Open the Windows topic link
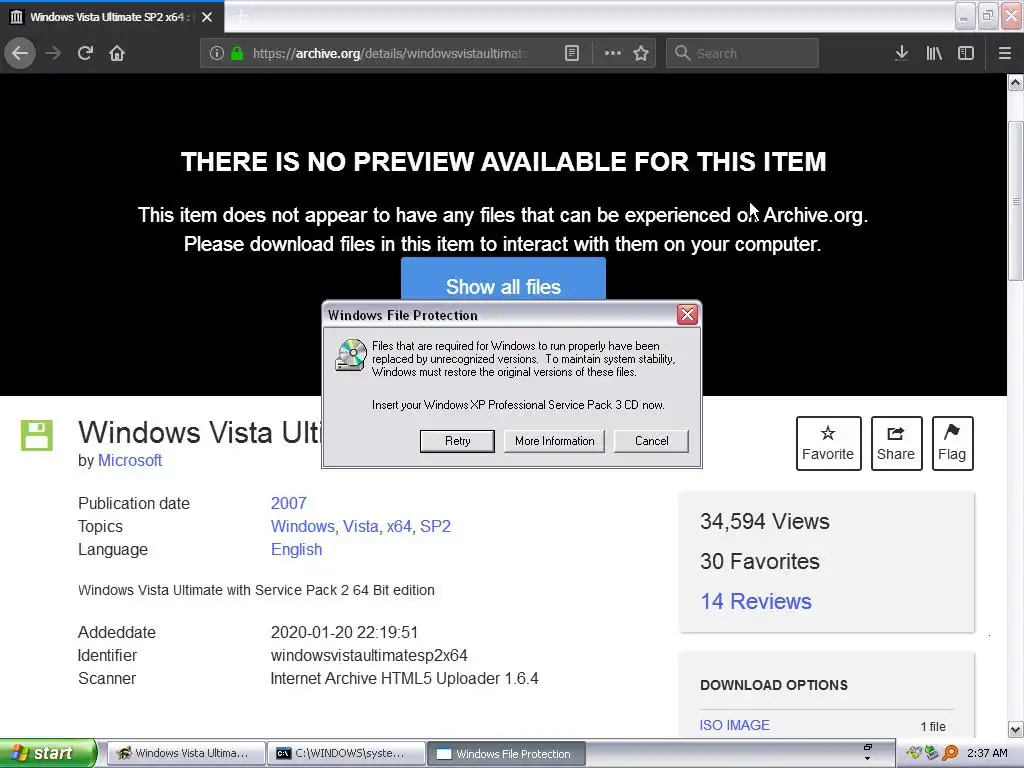Viewport: 1024px width, 768px height. (x=302, y=526)
